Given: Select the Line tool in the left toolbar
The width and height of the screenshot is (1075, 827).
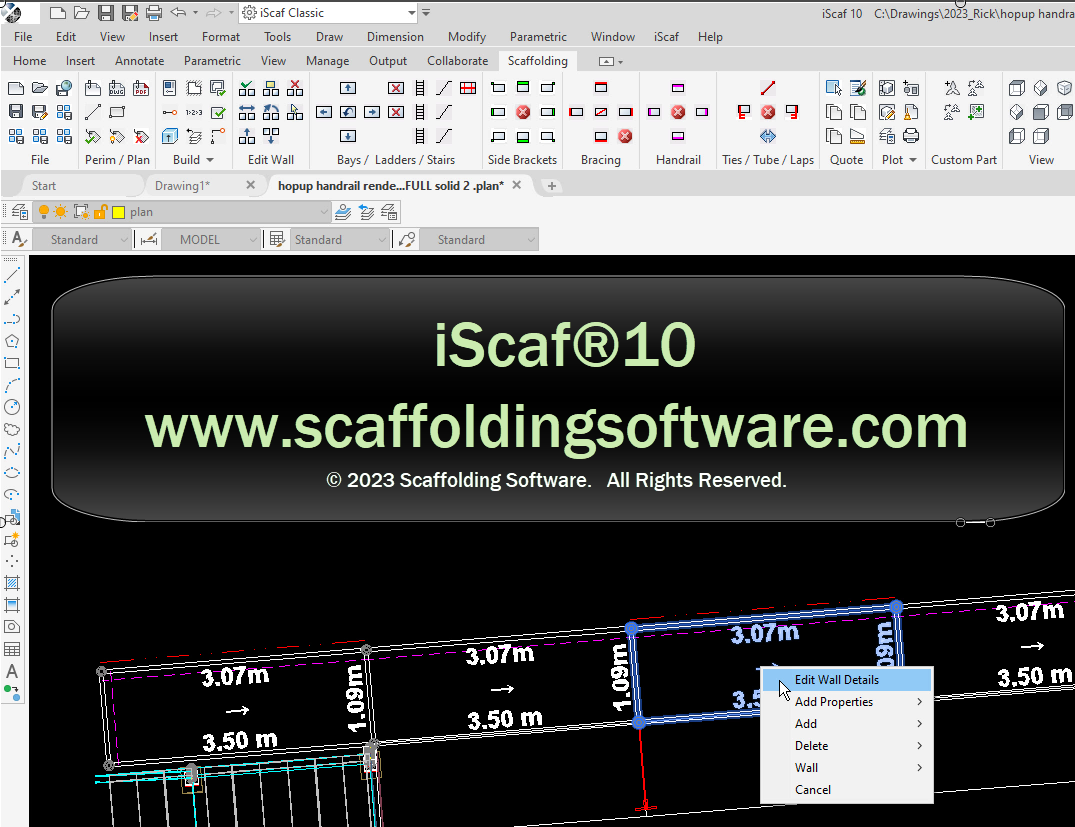Looking at the screenshot, I should click(x=12, y=275).
